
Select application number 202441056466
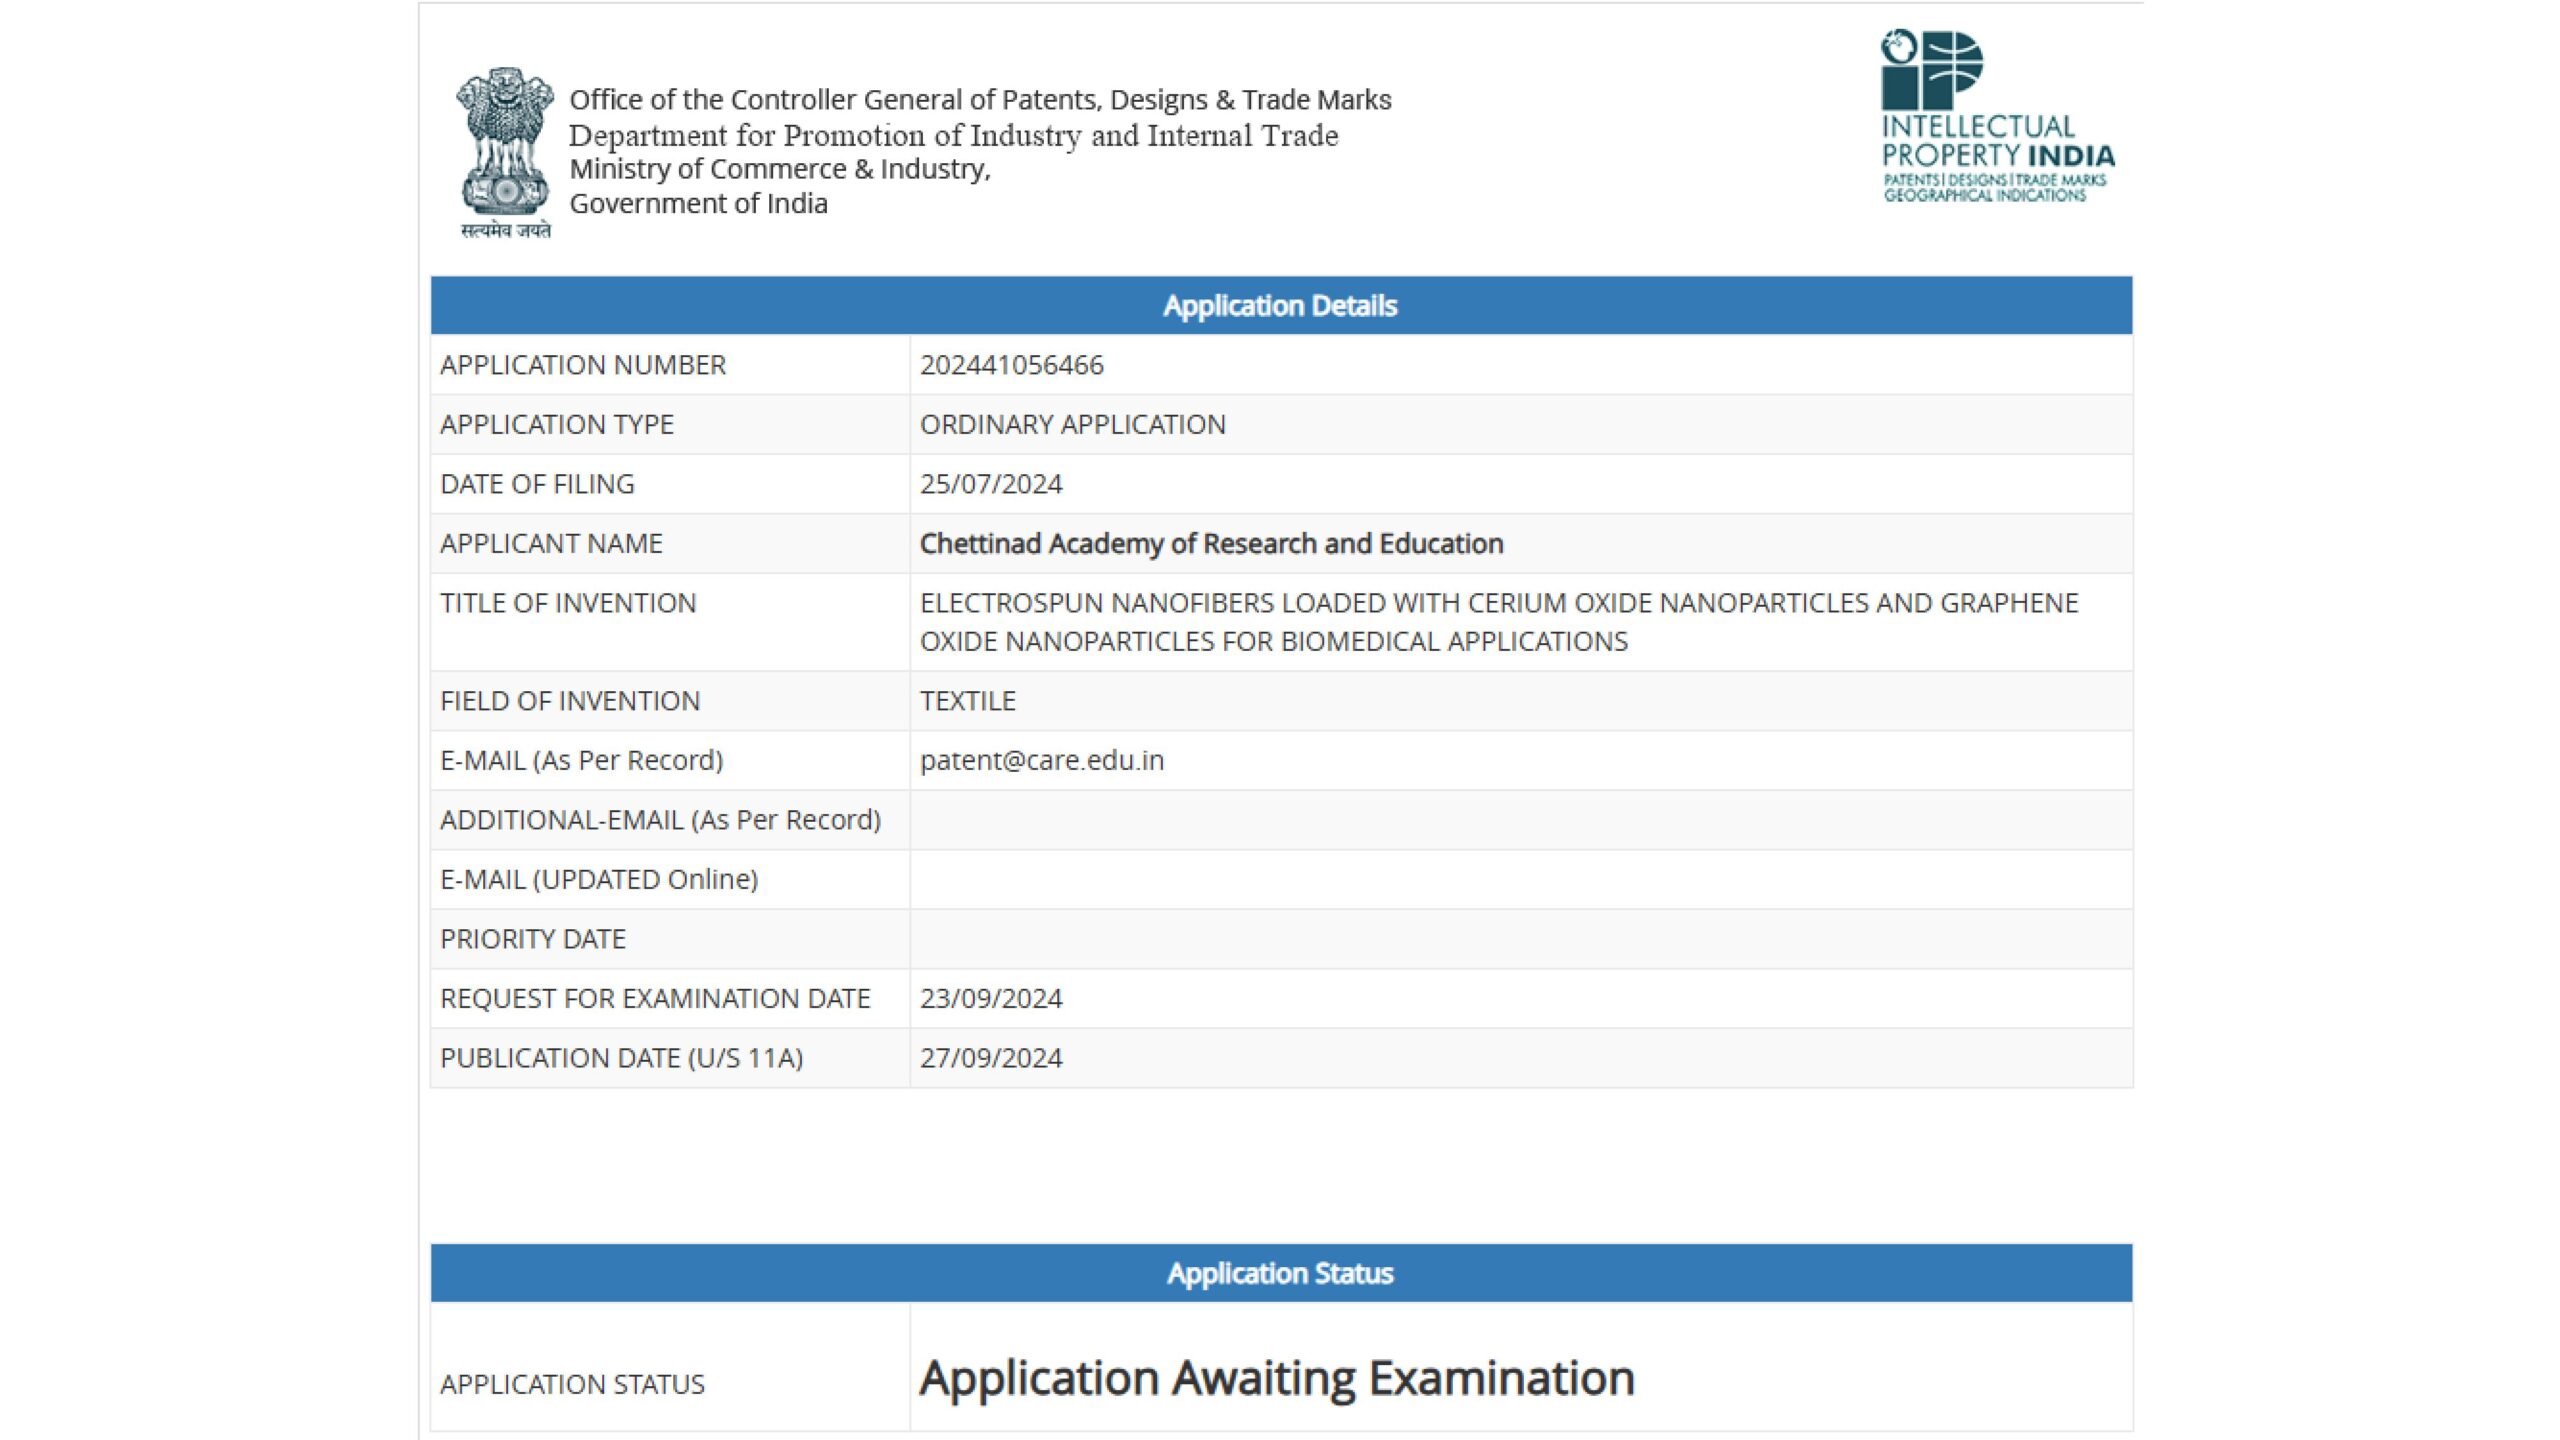(x=1011, y=365)
